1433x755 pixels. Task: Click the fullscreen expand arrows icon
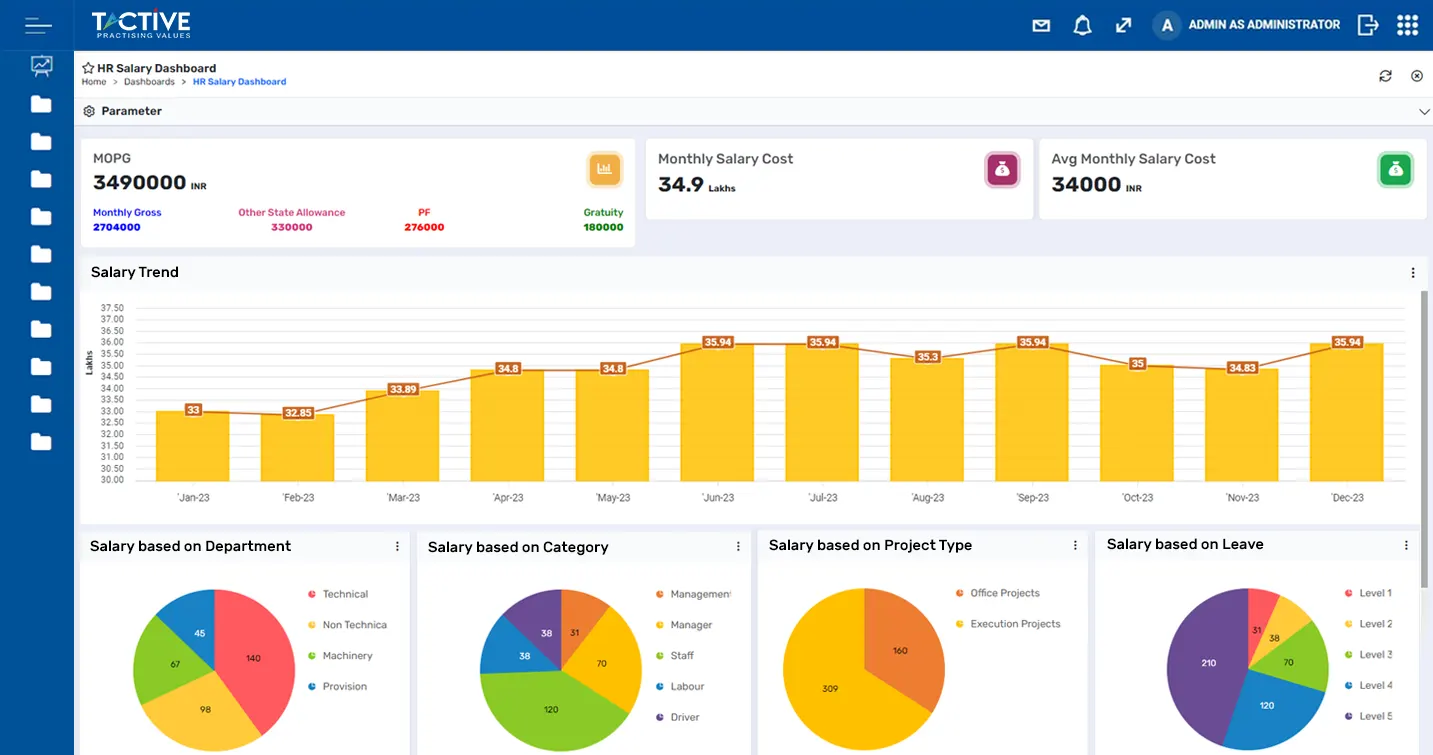coord(1123,24)
